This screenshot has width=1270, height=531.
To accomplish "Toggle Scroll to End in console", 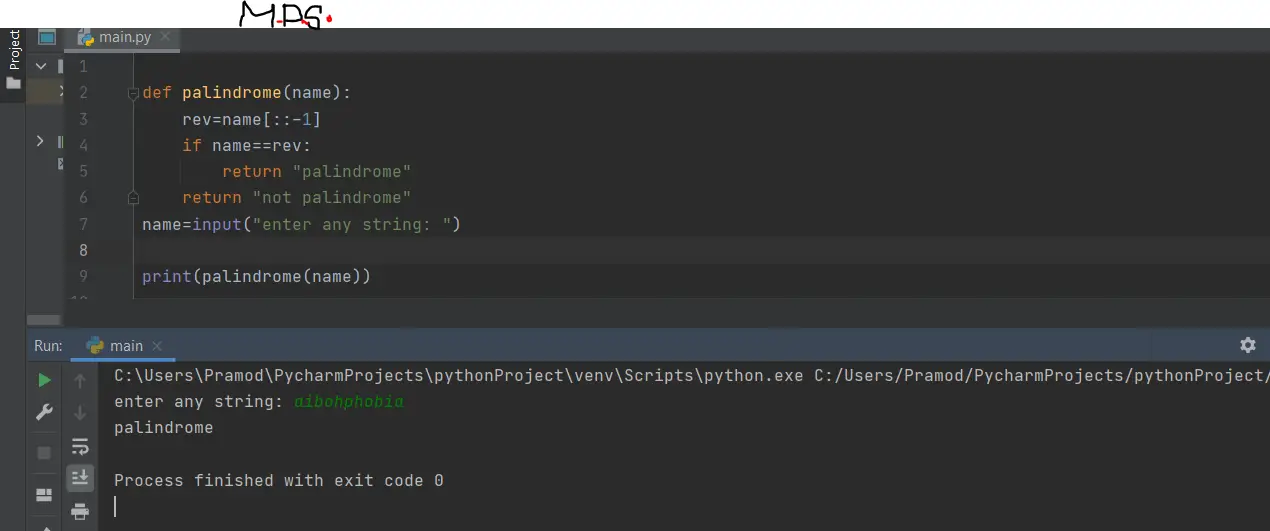I will coord(80,478).
